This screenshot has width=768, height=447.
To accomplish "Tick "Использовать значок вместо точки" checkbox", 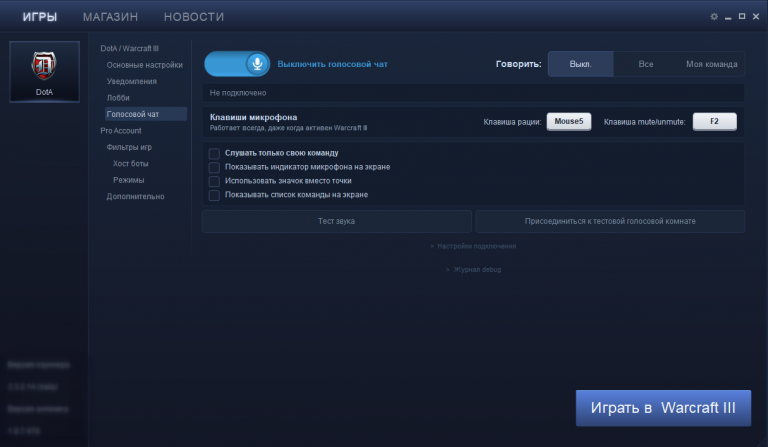I will click(214, 181).
